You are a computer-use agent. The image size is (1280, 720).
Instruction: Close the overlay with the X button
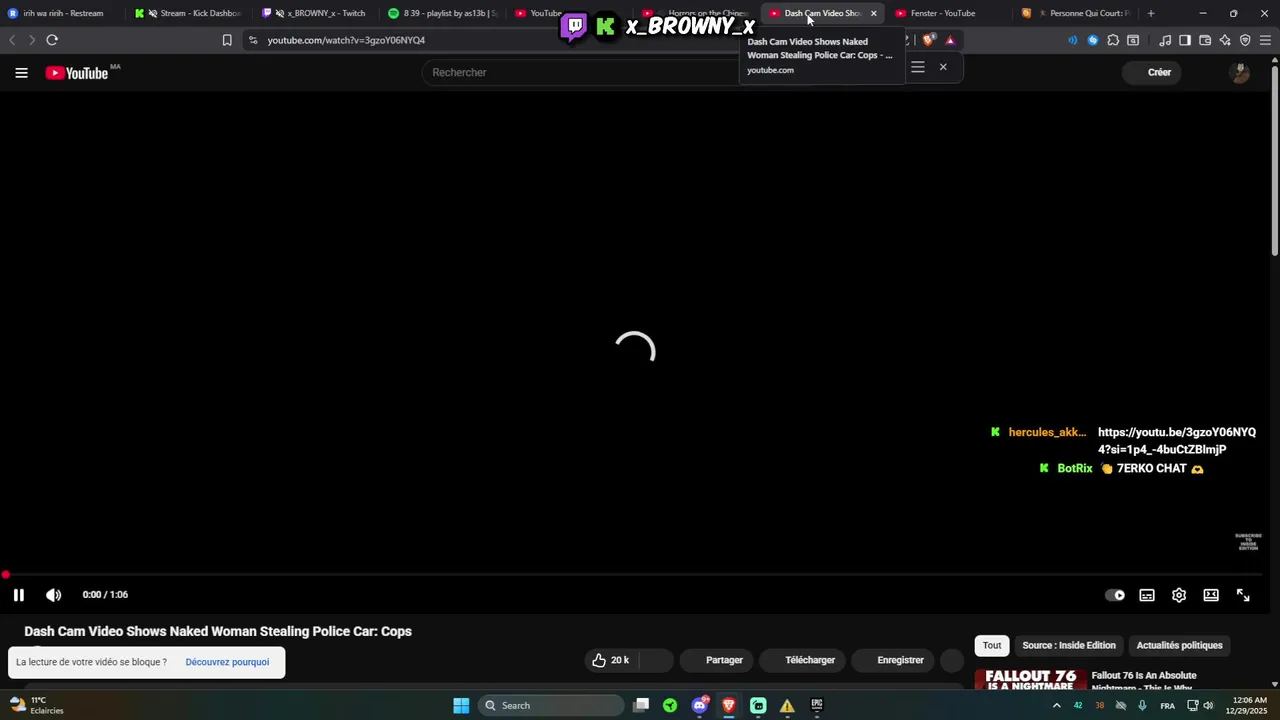click(942, 67)
